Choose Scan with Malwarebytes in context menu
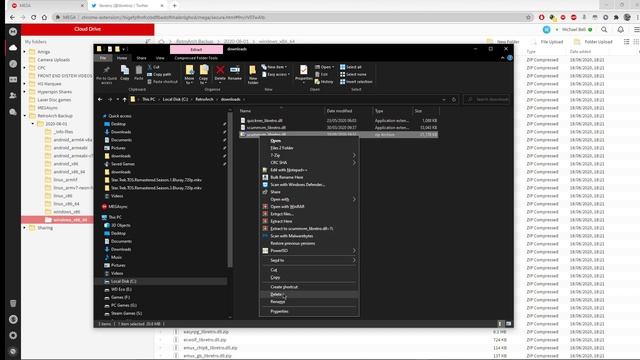 [x=309, y=236]
